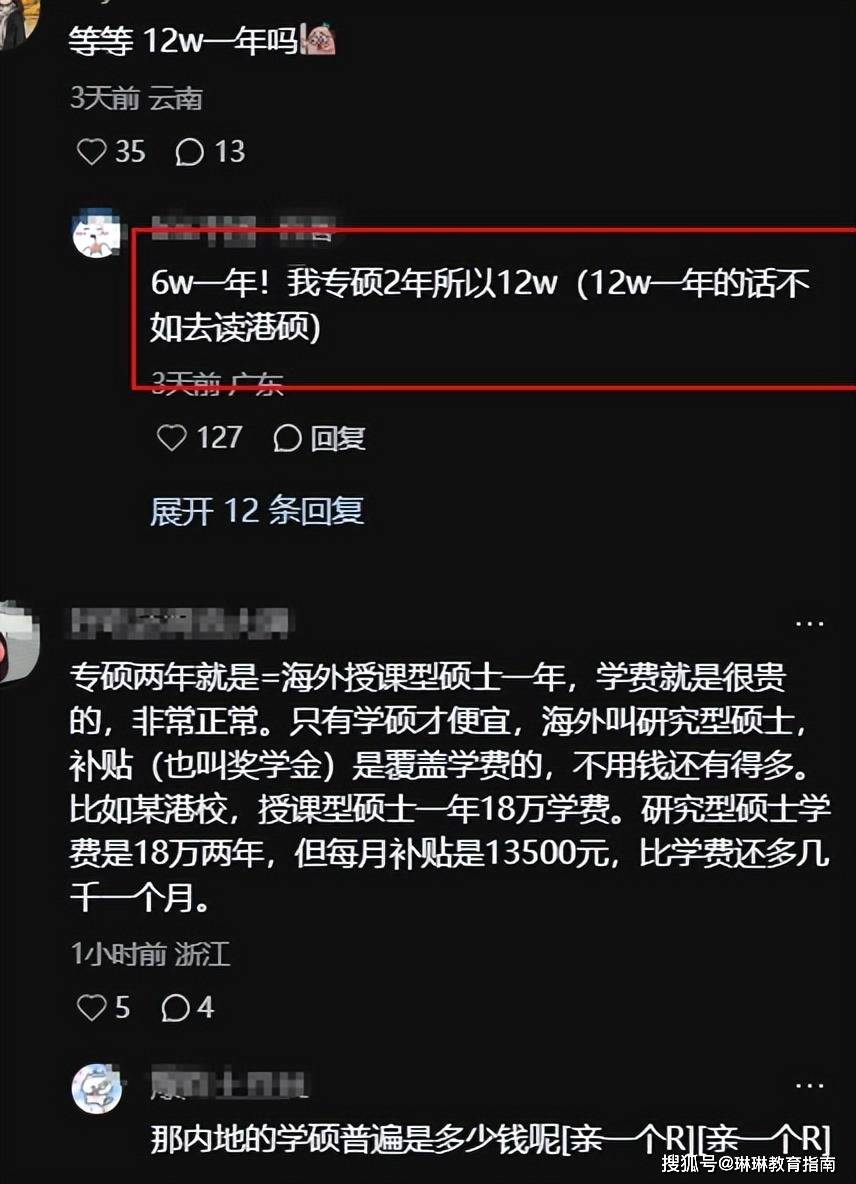856x1184 pixels.
Task: Click the pig emoji after 12w一年吗
Action: pos(319,39)
